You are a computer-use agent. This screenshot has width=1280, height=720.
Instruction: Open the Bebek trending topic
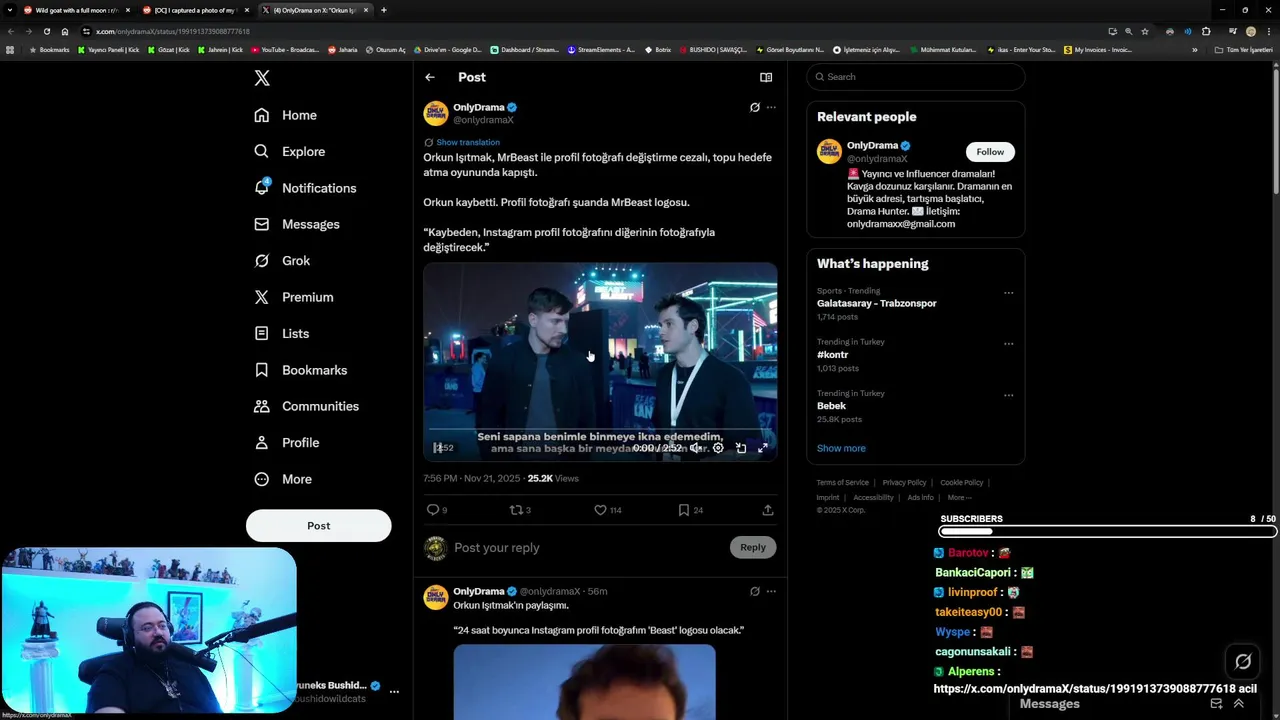[x=831, y=406]
